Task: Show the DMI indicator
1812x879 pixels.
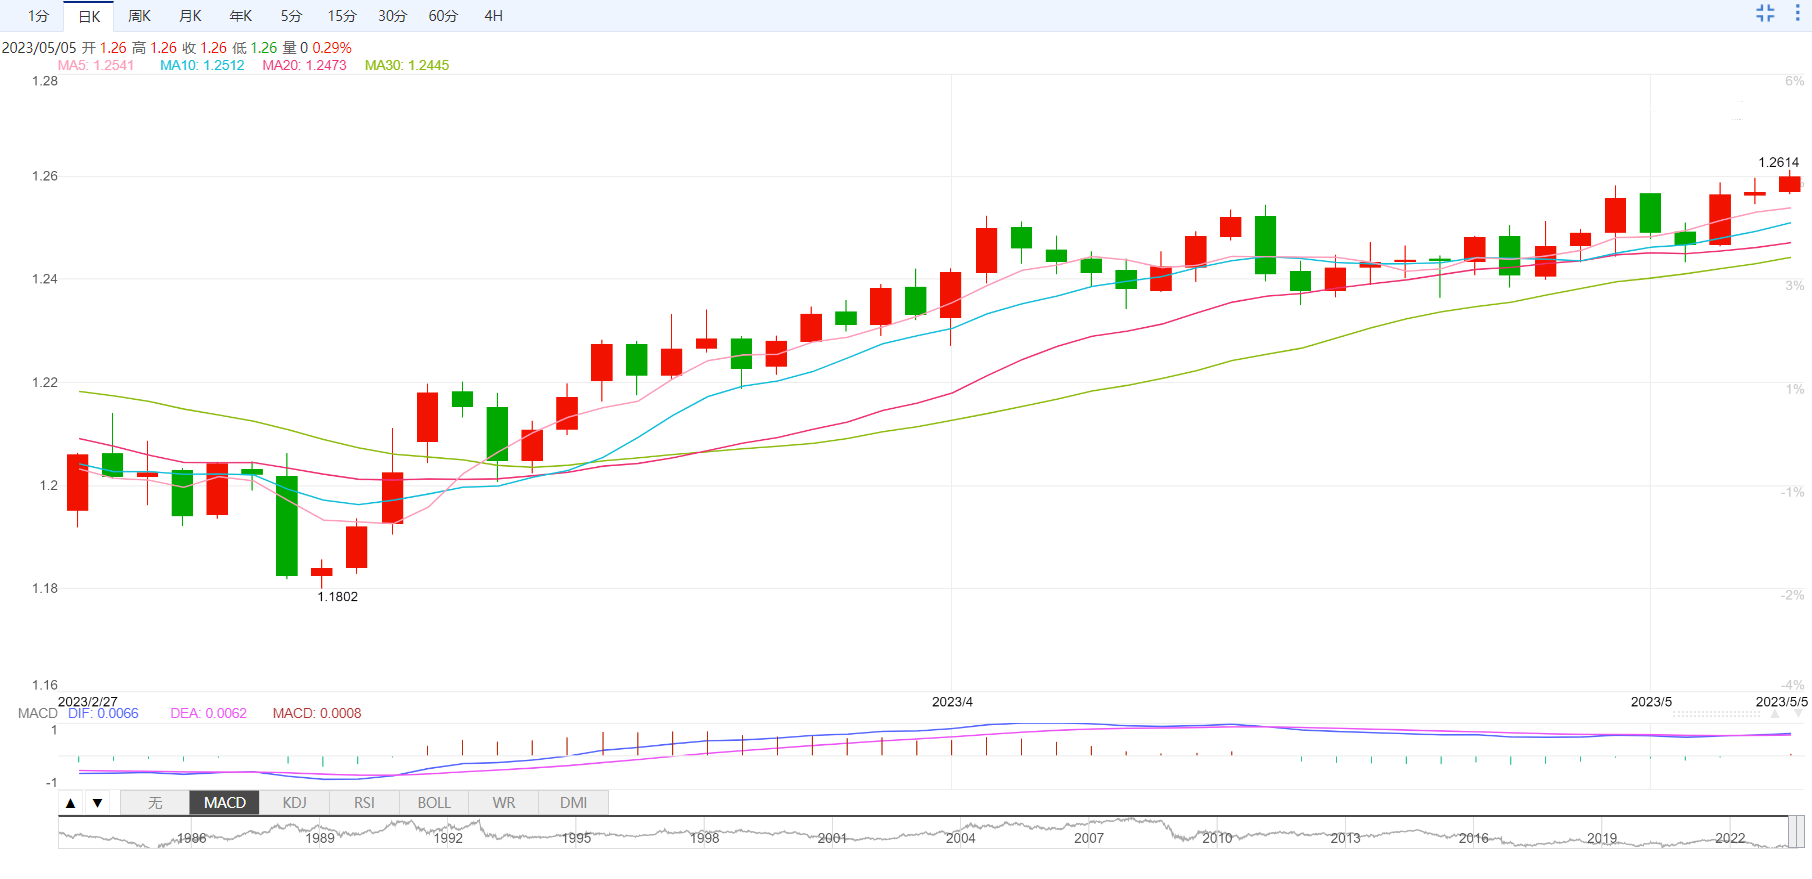Action: tap(573, 803)
